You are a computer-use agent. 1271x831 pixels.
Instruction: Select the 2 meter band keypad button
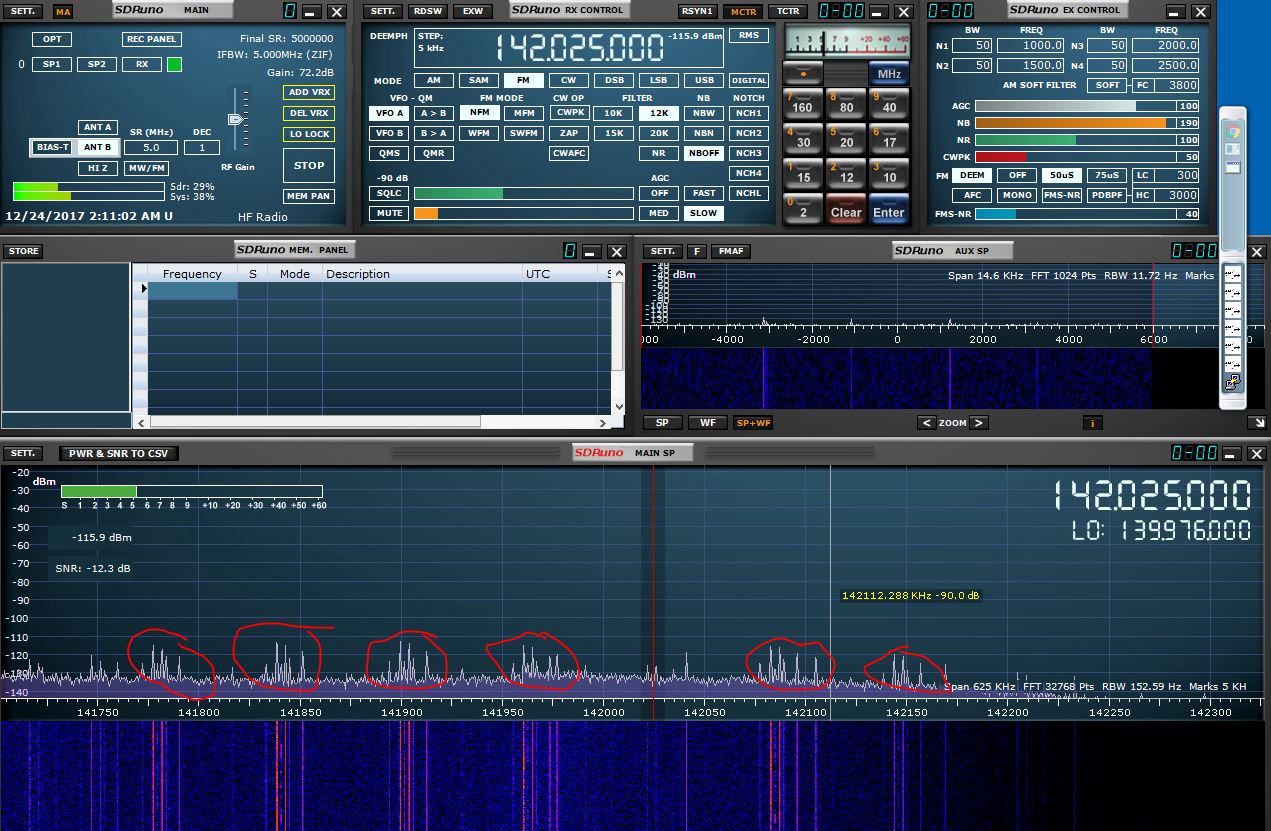pyautogui.click(x=802, y=208)
